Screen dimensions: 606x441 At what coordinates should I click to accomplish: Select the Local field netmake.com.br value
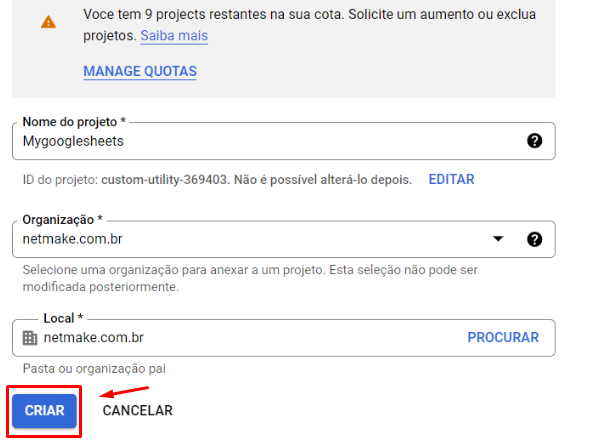coord(94,337)
